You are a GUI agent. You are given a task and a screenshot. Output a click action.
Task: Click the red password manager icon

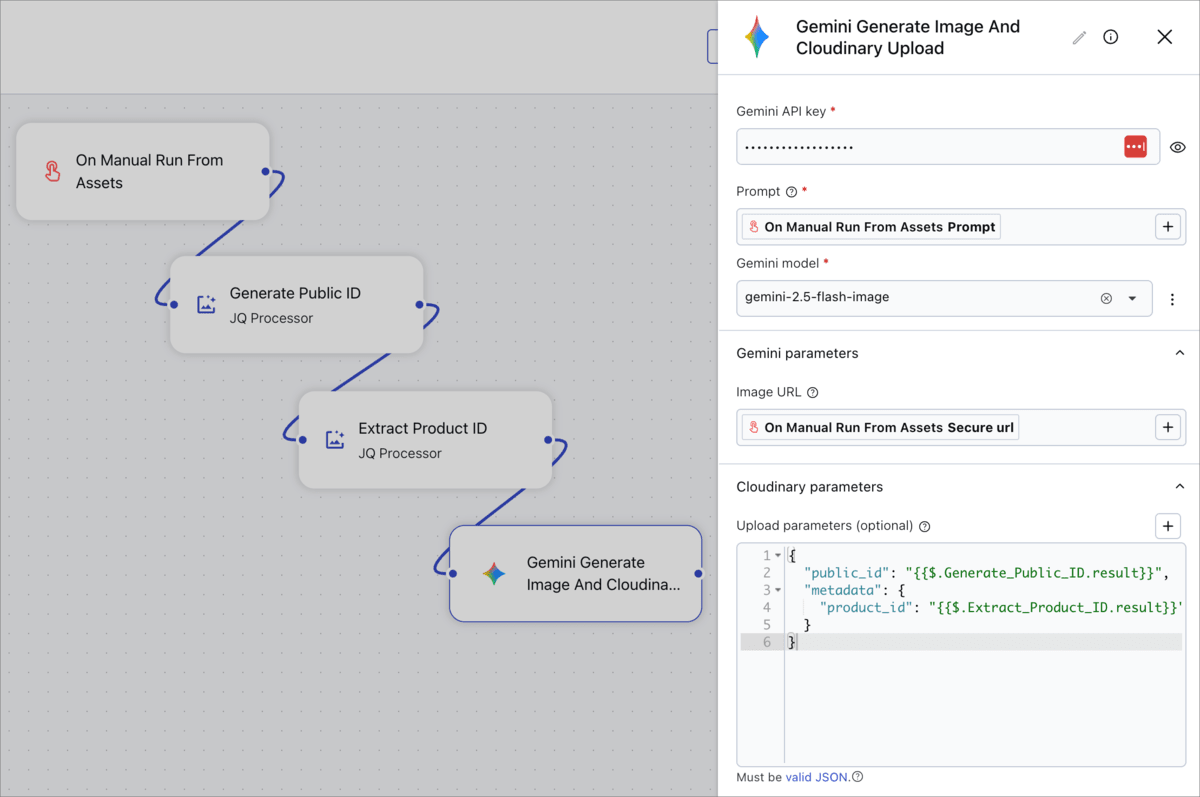point(1135,147)
